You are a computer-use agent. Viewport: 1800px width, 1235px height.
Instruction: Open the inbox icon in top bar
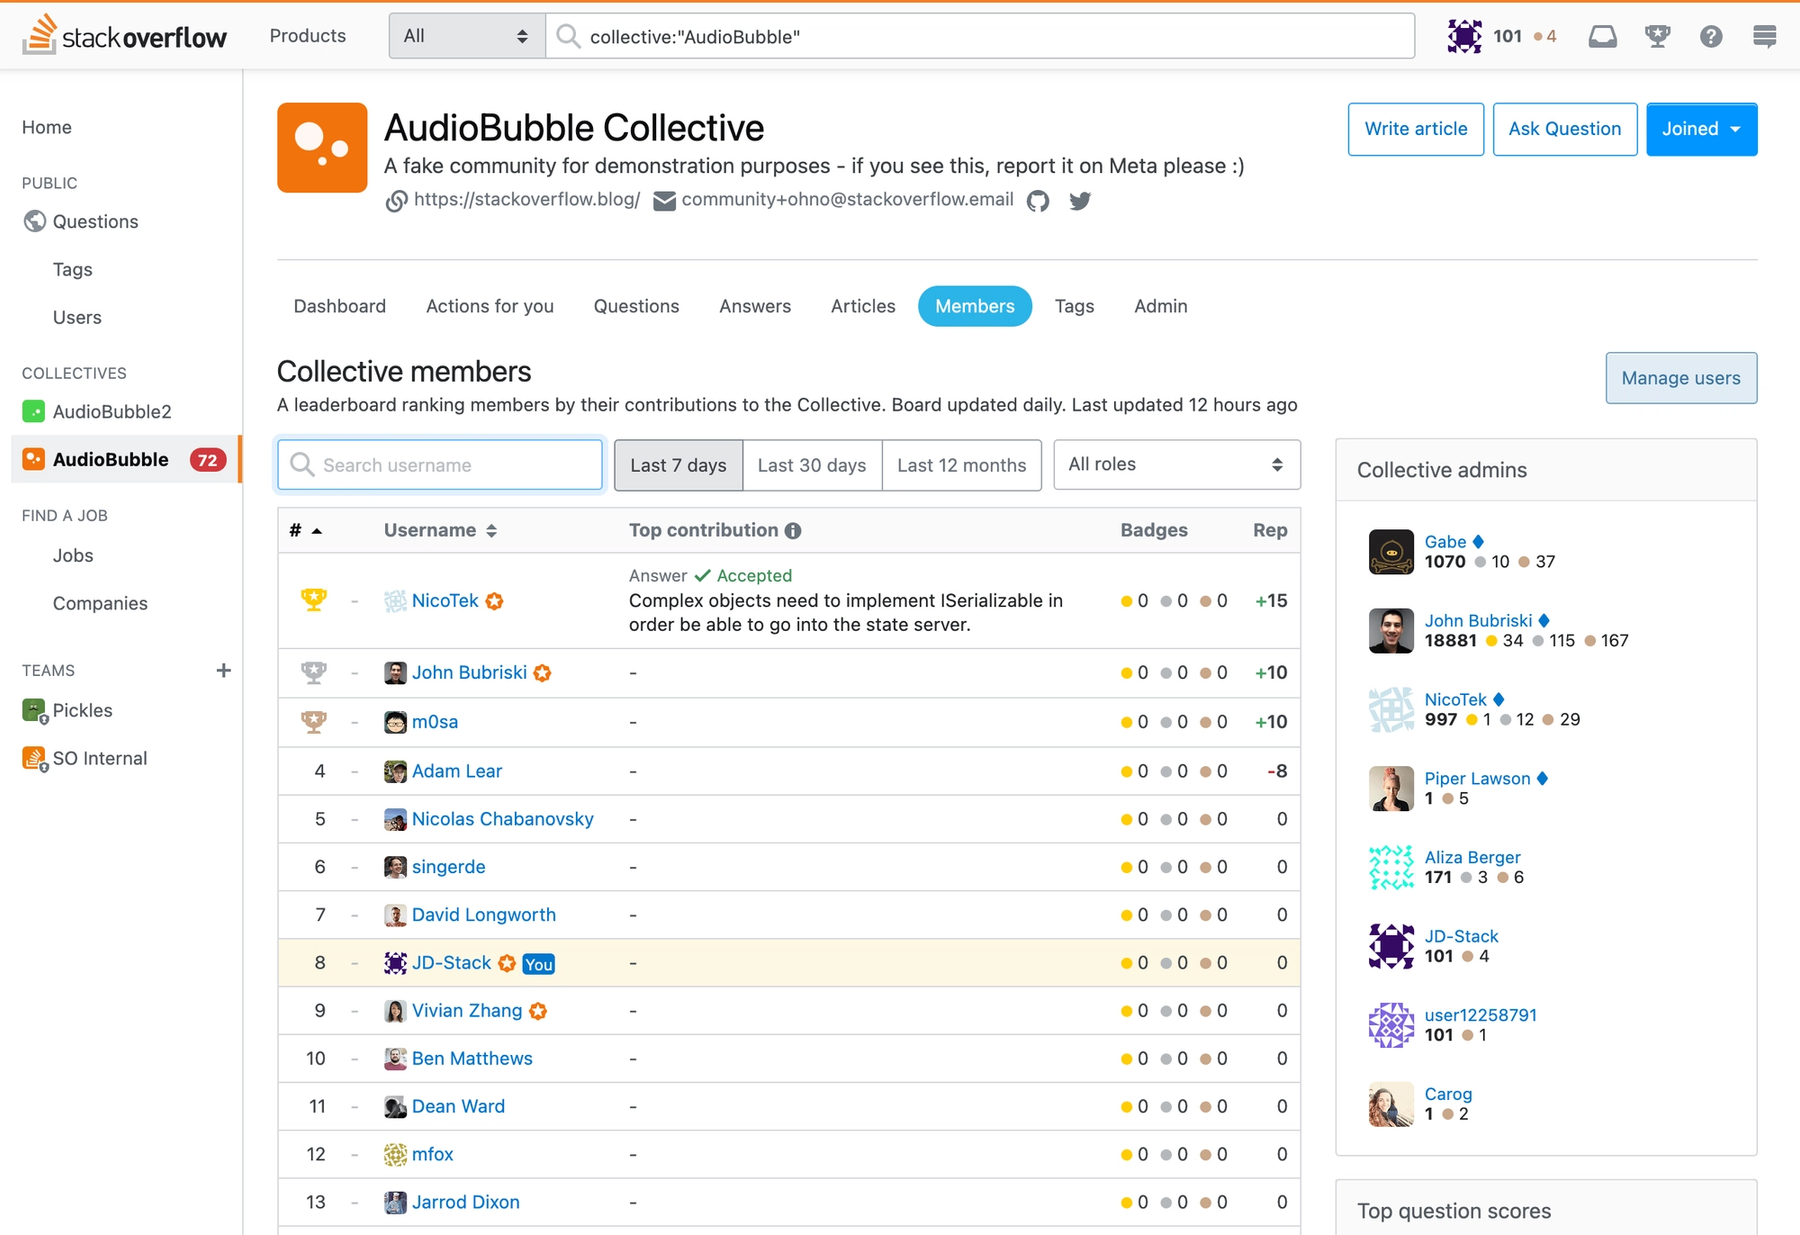point(1602,37)
